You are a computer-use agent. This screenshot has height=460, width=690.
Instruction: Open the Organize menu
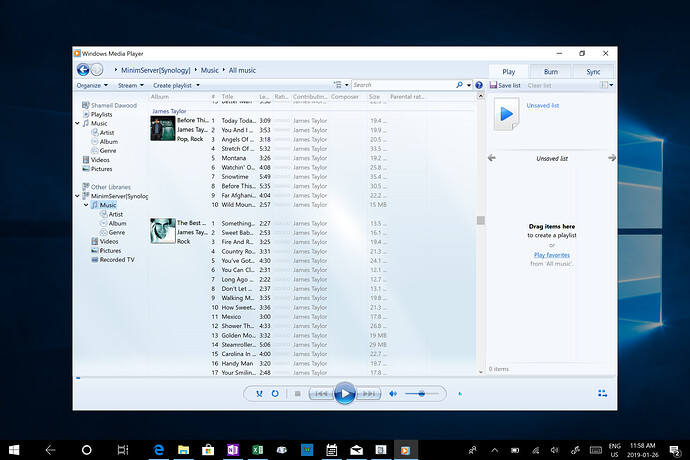click(92, 85)
